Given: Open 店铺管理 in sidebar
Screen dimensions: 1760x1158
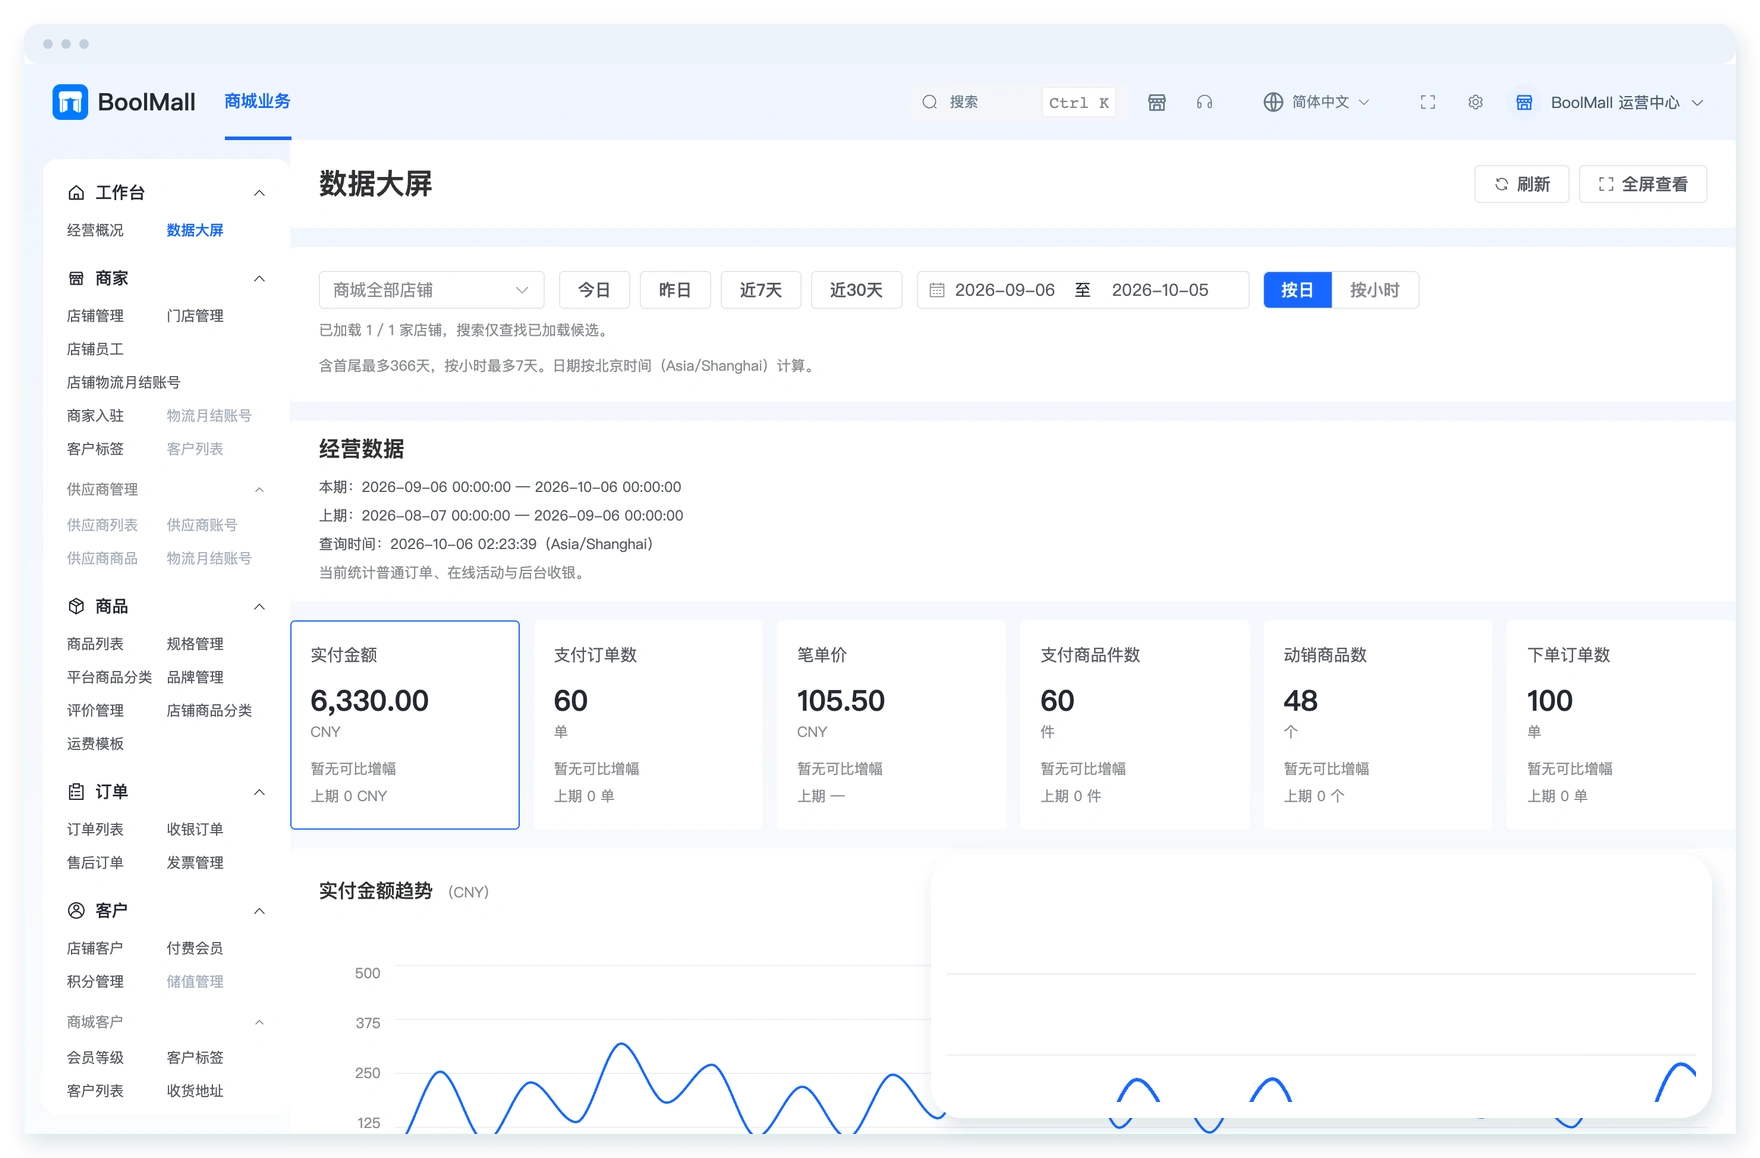Looking at the screenshot, I should coord(95,316).
